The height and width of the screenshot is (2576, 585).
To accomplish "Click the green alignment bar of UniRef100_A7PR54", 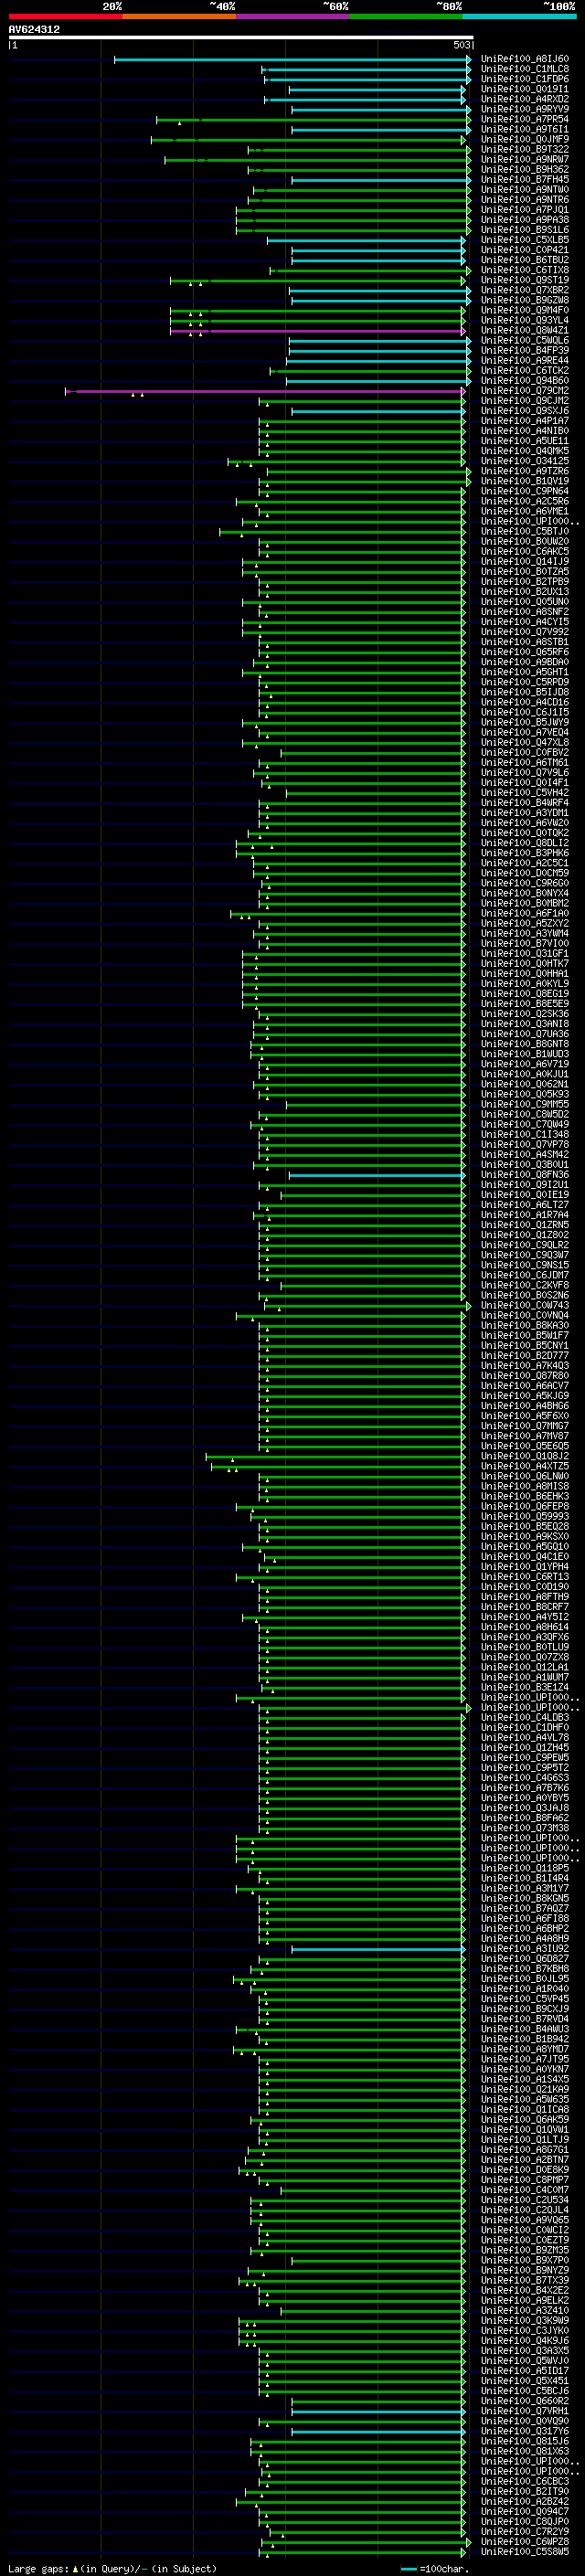I will (313, 120).
